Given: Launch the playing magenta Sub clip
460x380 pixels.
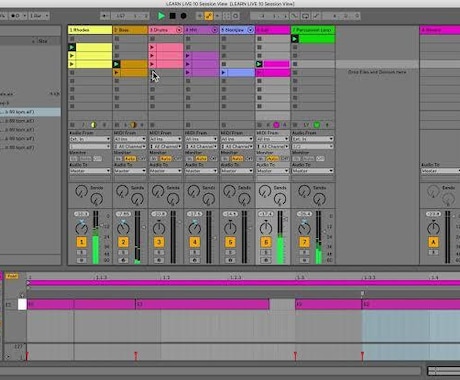Looking at the screenshot, I should tap(259, 64).
